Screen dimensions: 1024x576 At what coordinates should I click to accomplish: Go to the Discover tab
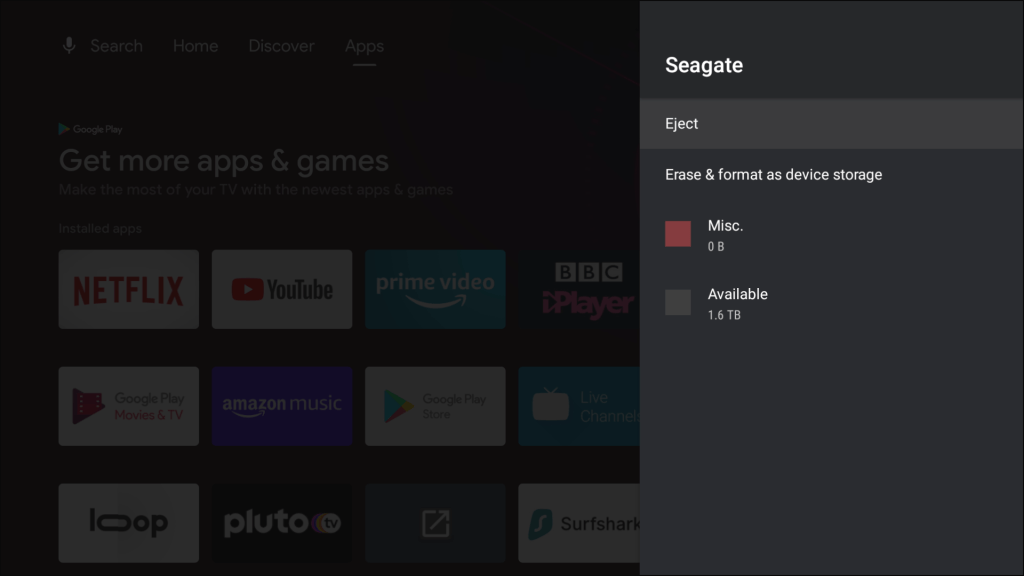tap(281, 46)
